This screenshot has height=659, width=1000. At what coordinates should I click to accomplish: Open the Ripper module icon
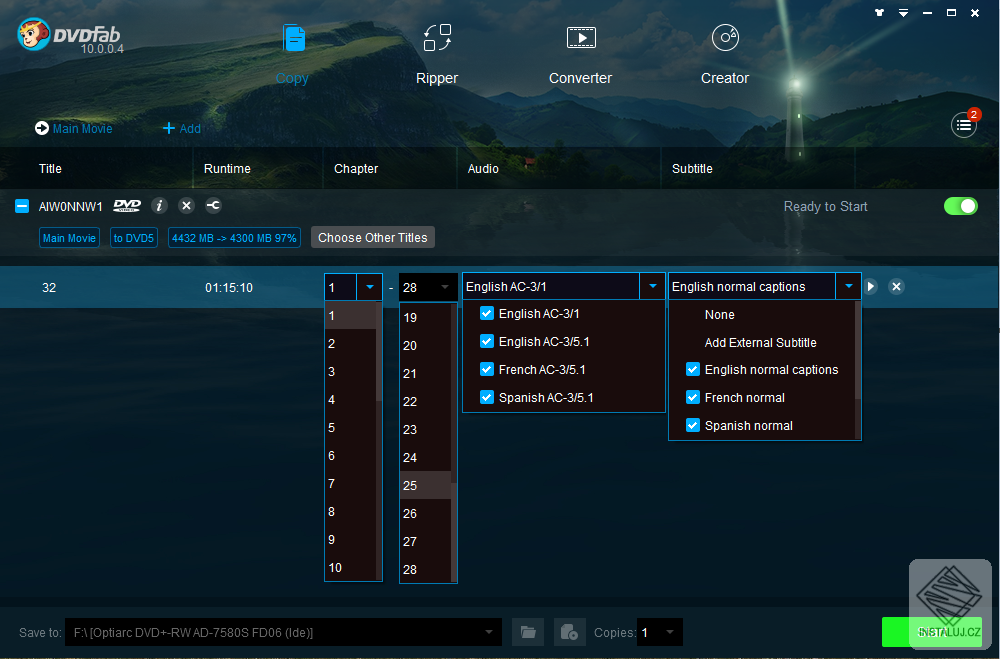click(438, 38)
